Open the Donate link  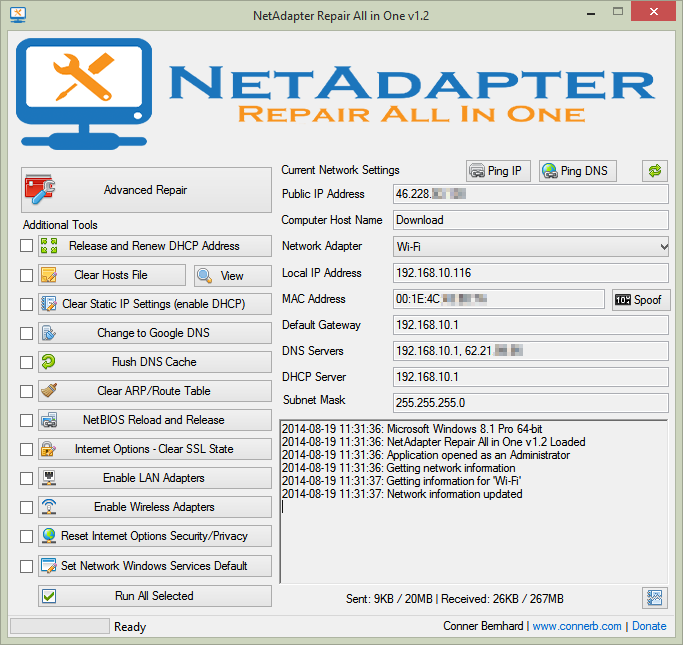tap(649, 626)
